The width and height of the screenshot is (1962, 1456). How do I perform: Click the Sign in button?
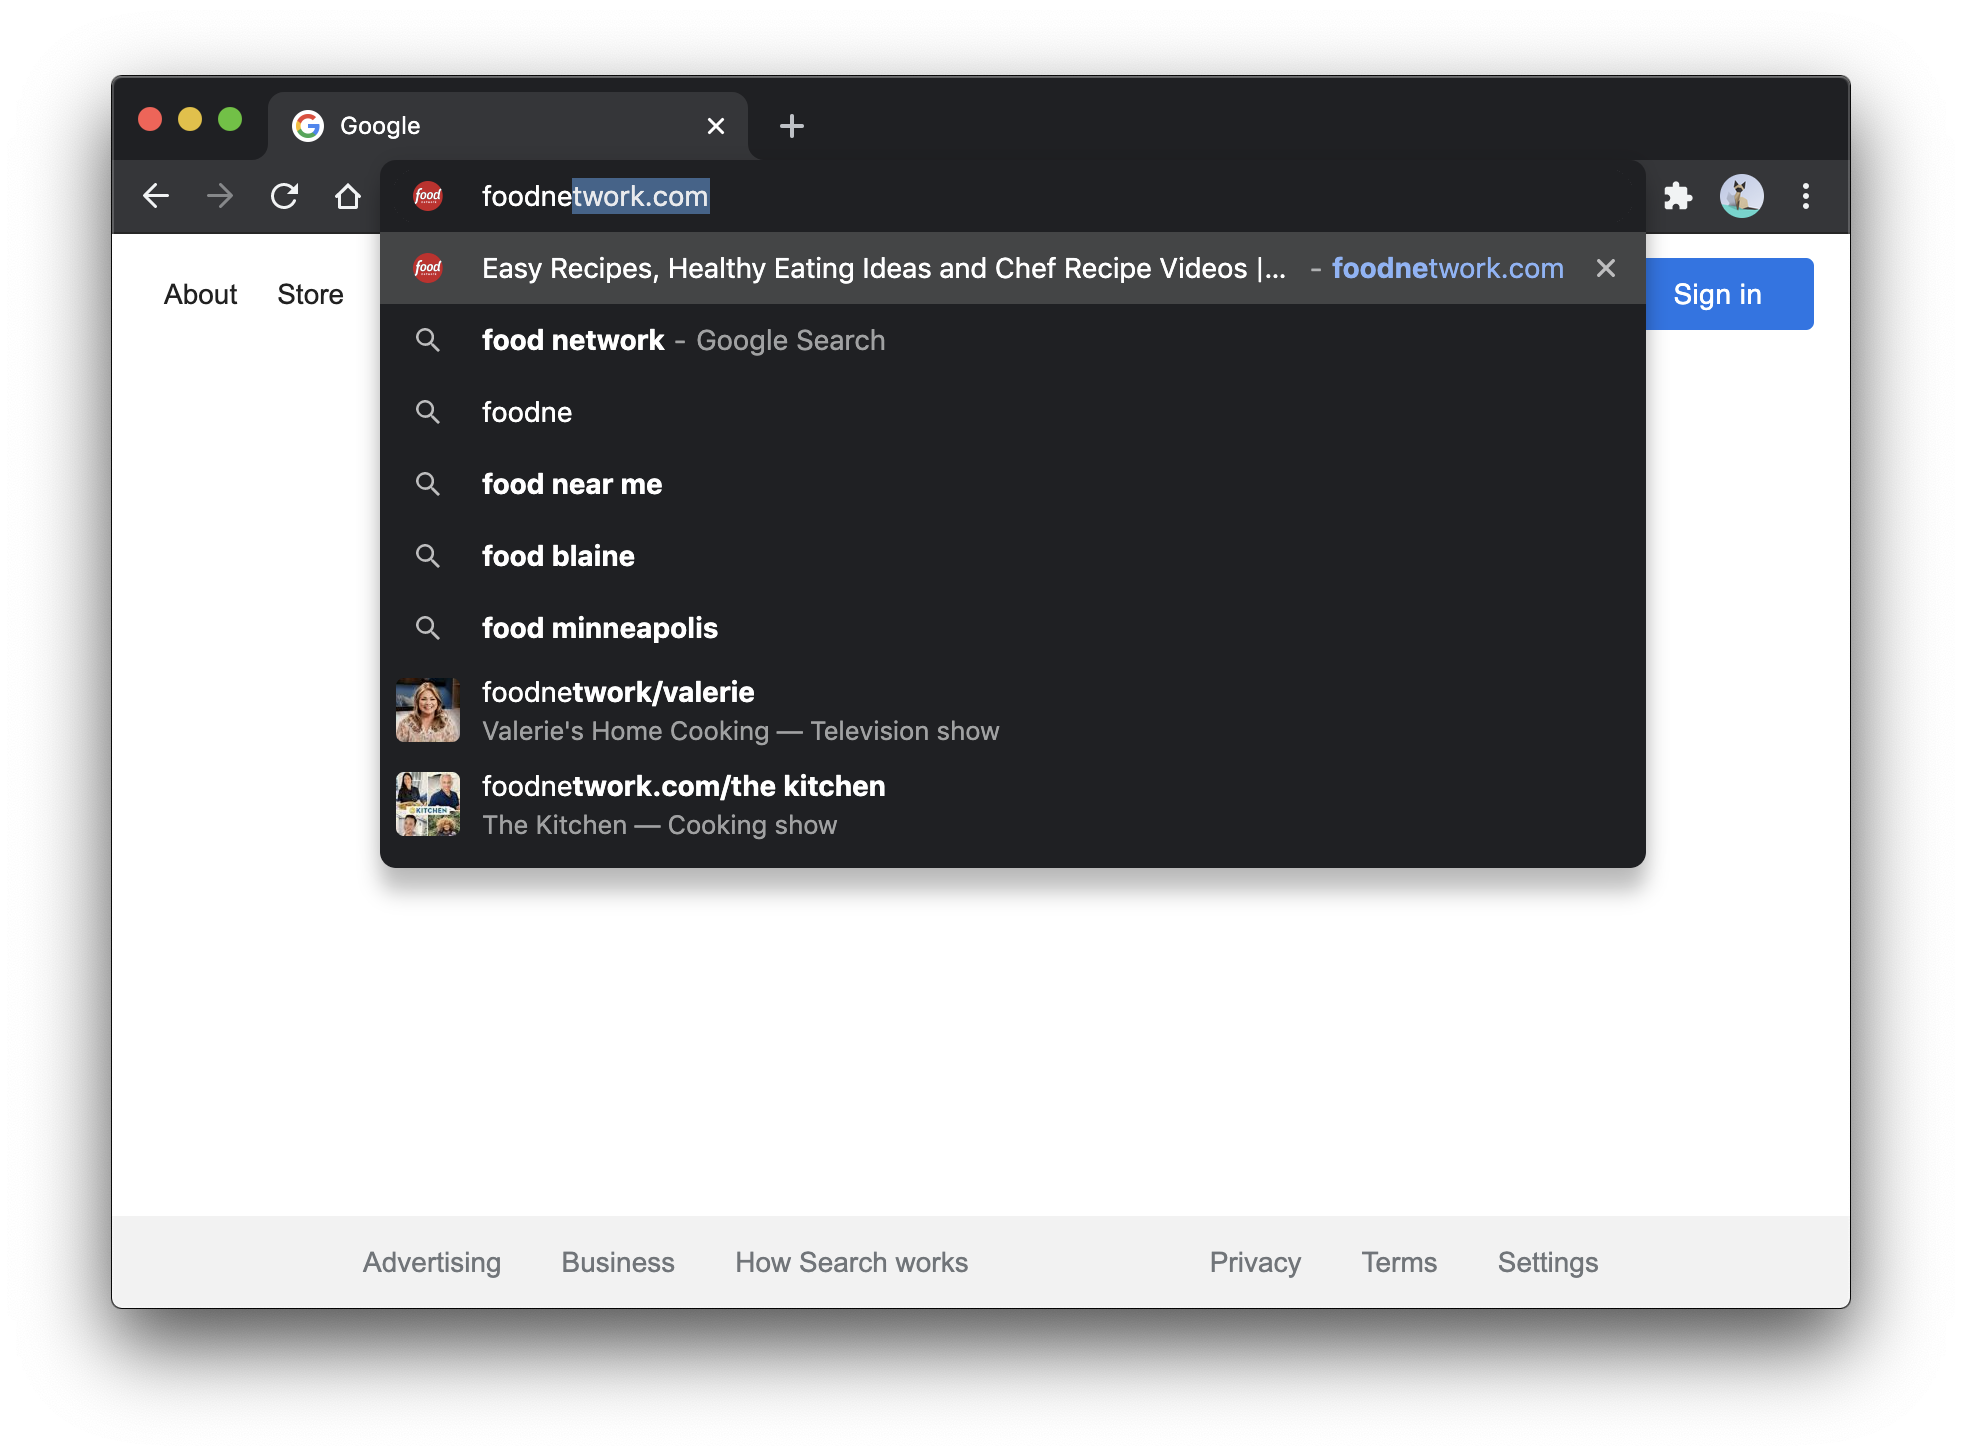click(x=1729, y=294)
